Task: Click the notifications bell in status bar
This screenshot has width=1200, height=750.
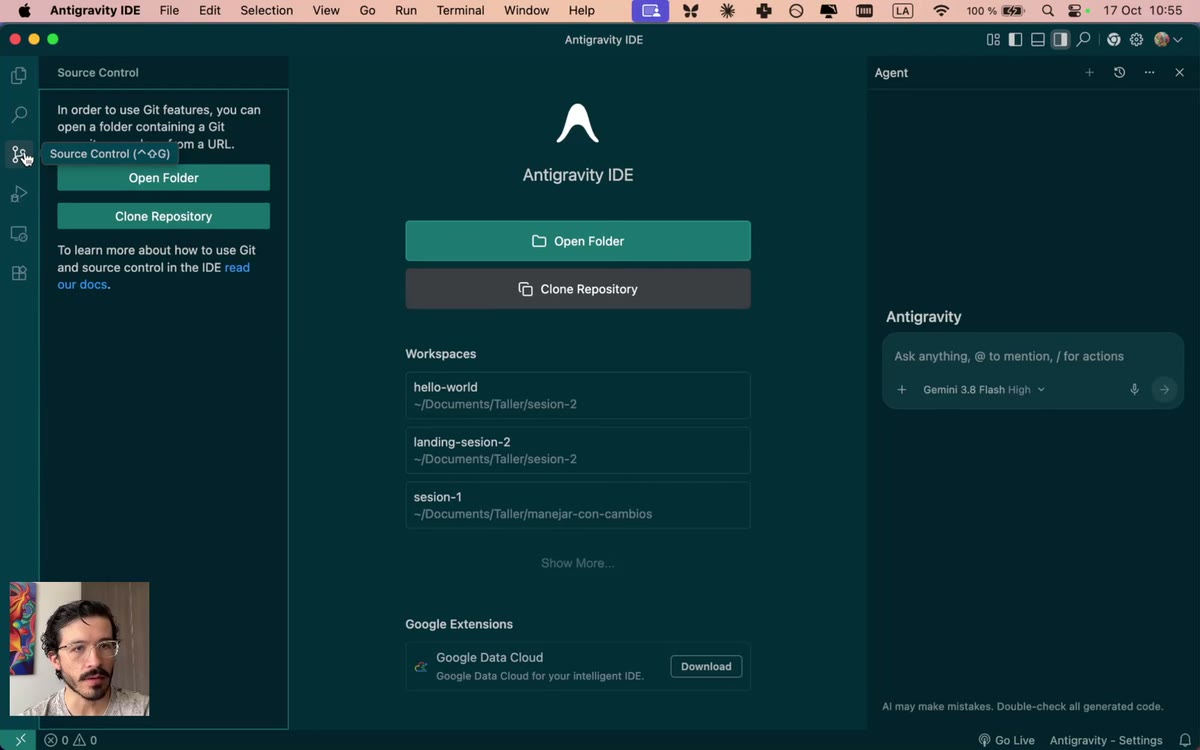Action: 1184,740
